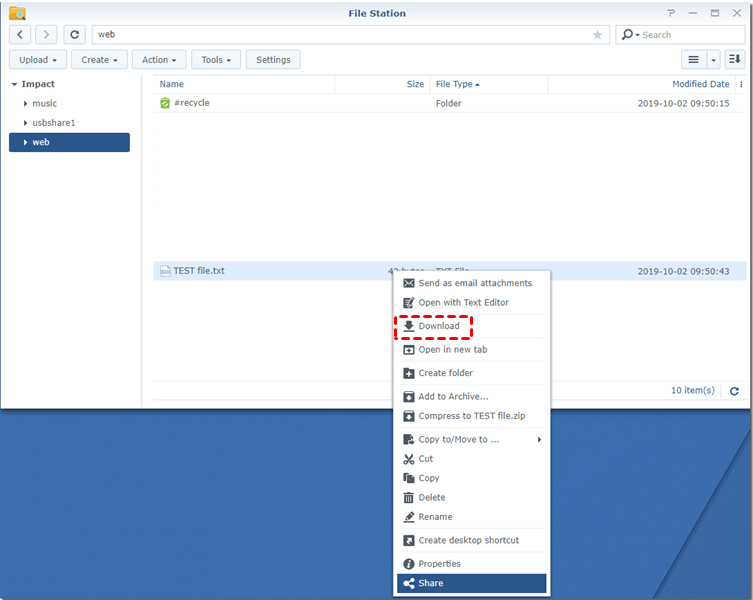
Task: Click the #recycle bin icon
Action: tap(165, 103)
